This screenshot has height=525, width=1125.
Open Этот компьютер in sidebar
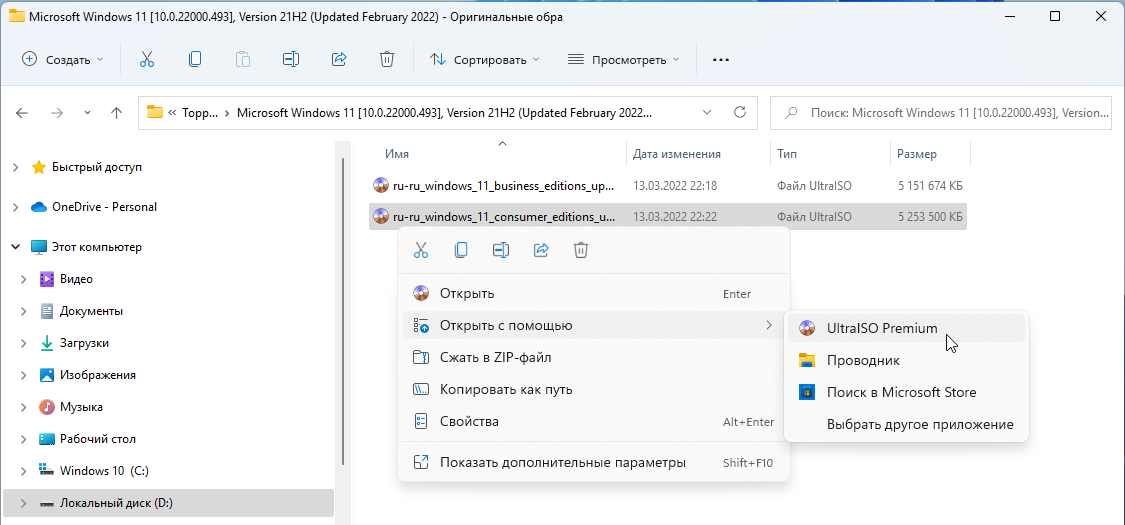pyautogui.click(x=97, y=247)
